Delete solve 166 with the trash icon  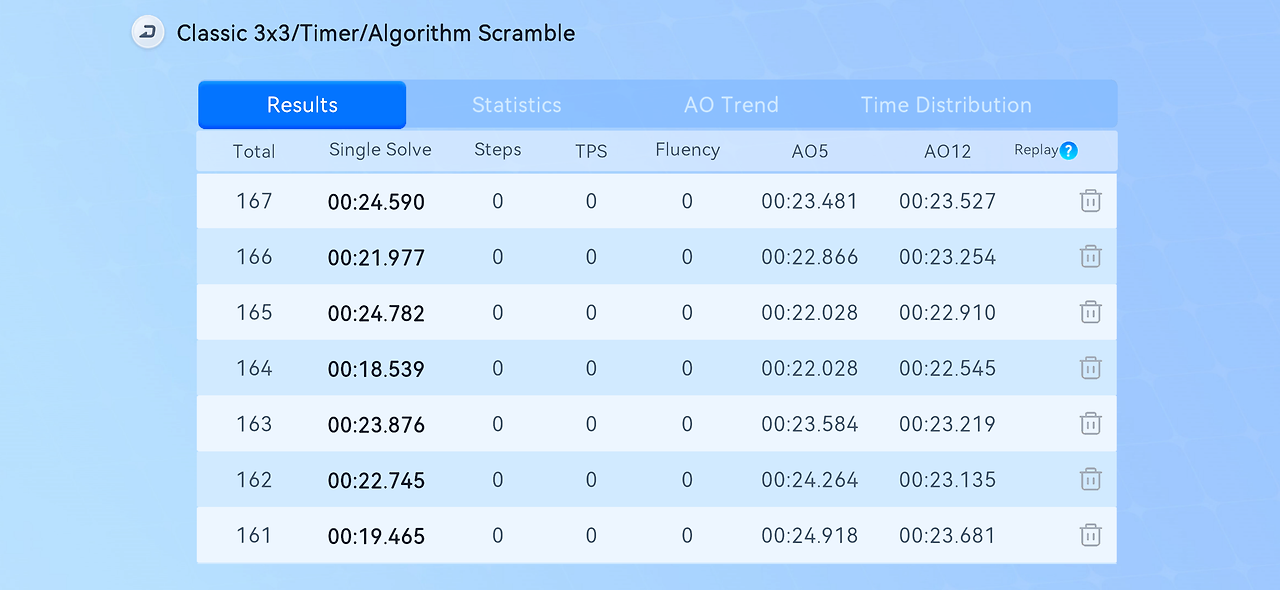1090,257
